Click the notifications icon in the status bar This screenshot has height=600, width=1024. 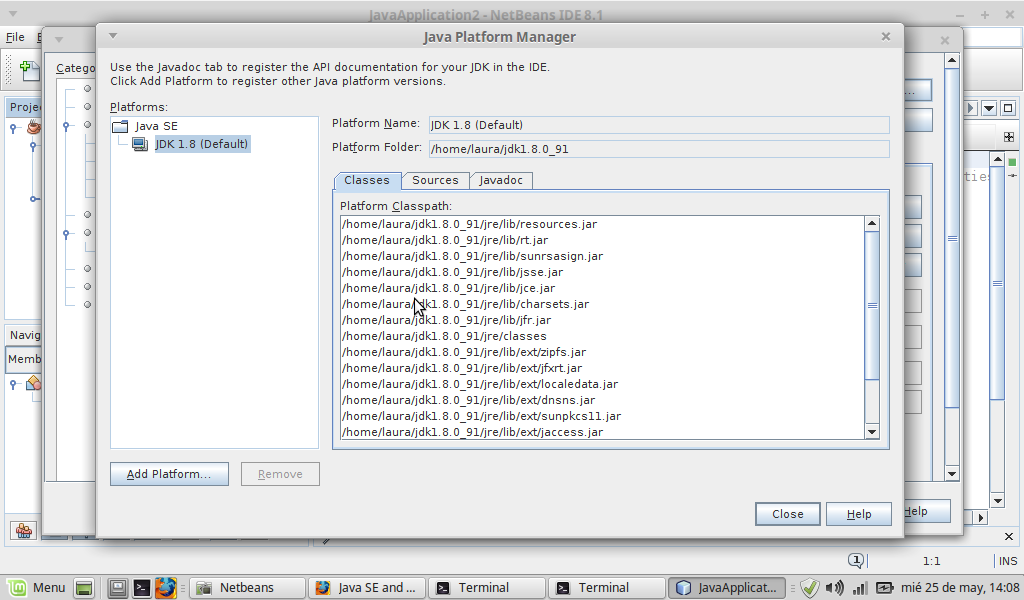pyautogui.click(x=856, y=561)
